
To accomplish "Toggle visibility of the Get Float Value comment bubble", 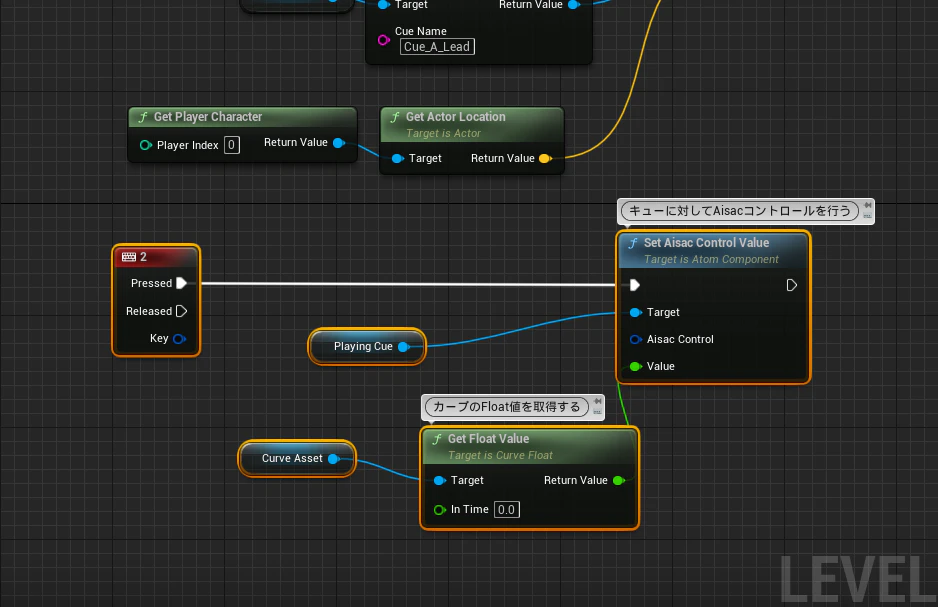I will pyautogui.click(x=597, y=412).
